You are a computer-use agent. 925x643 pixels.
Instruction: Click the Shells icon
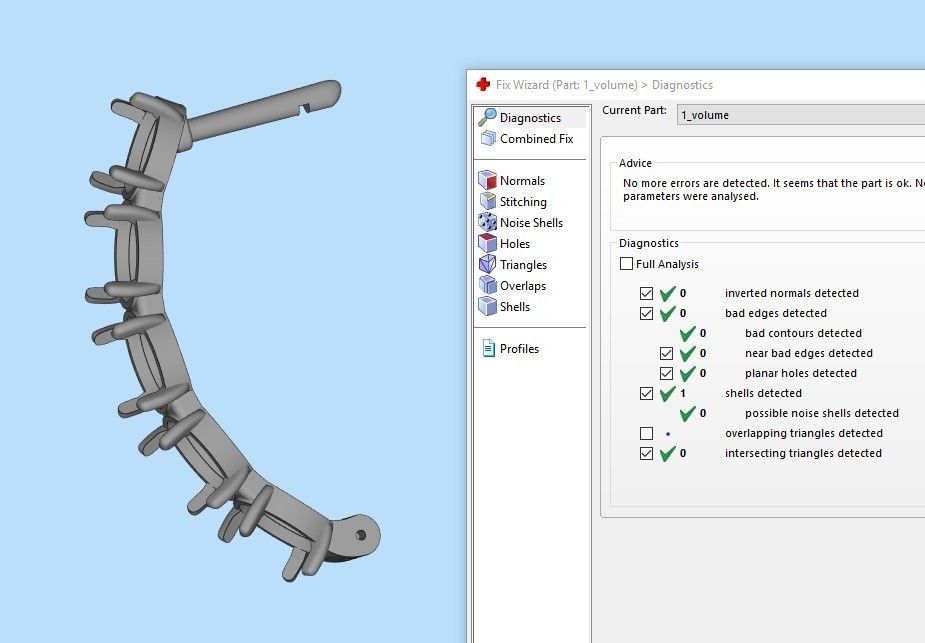coord(487,306)
